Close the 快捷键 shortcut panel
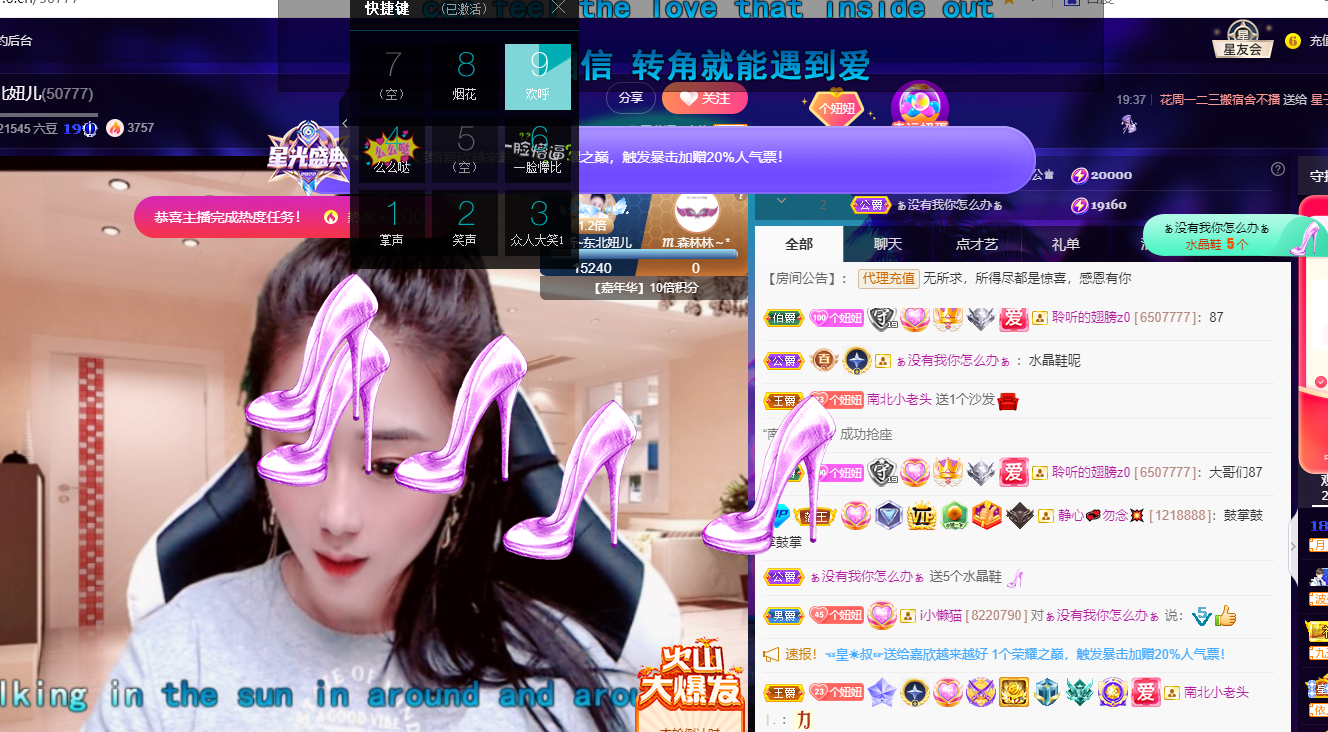This screenshot has height=732, width=1328. point(559,8)
